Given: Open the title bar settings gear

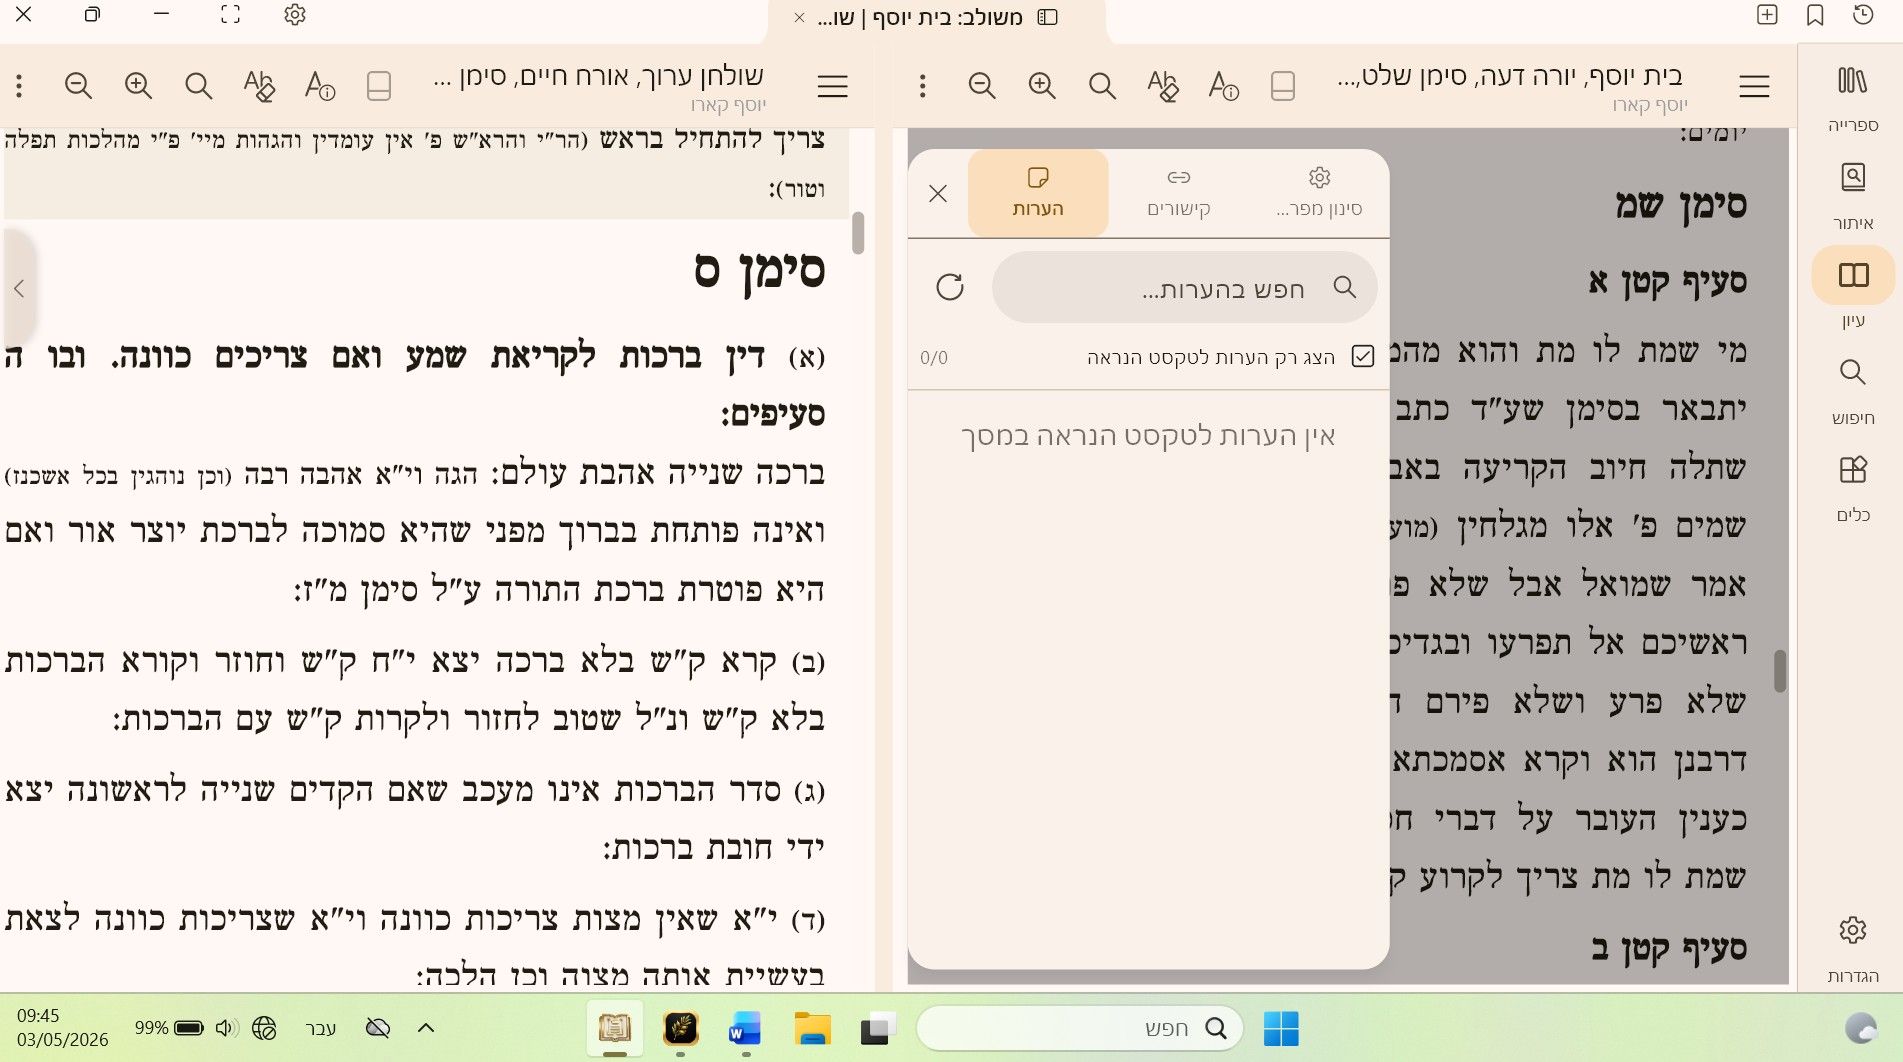Looking at the screenshot, I should (x=294, y=15).
